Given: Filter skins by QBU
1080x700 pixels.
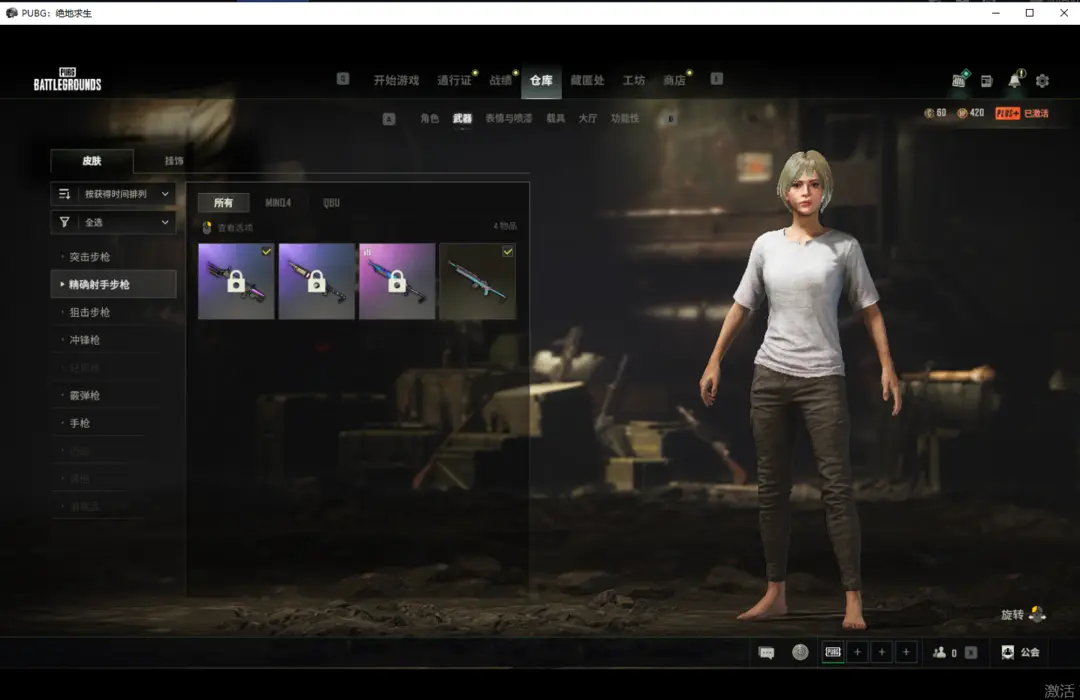Looking at the screenshot, I should pyautogui.click(x=331, y=203).
